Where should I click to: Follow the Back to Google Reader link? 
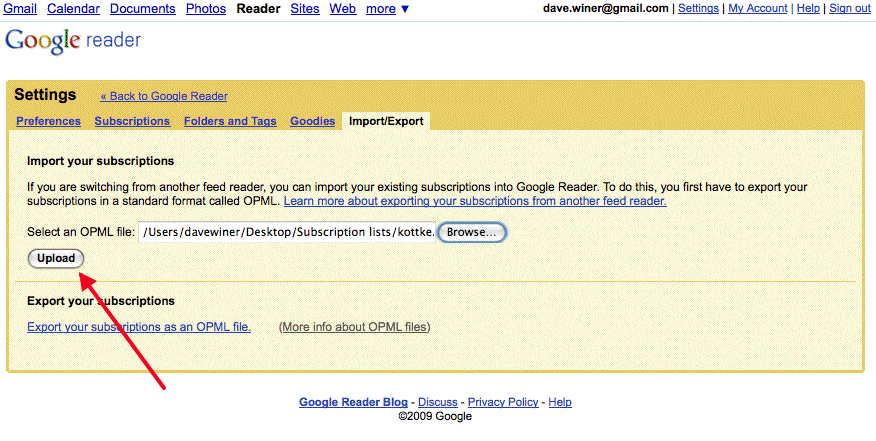coord(164,96)
